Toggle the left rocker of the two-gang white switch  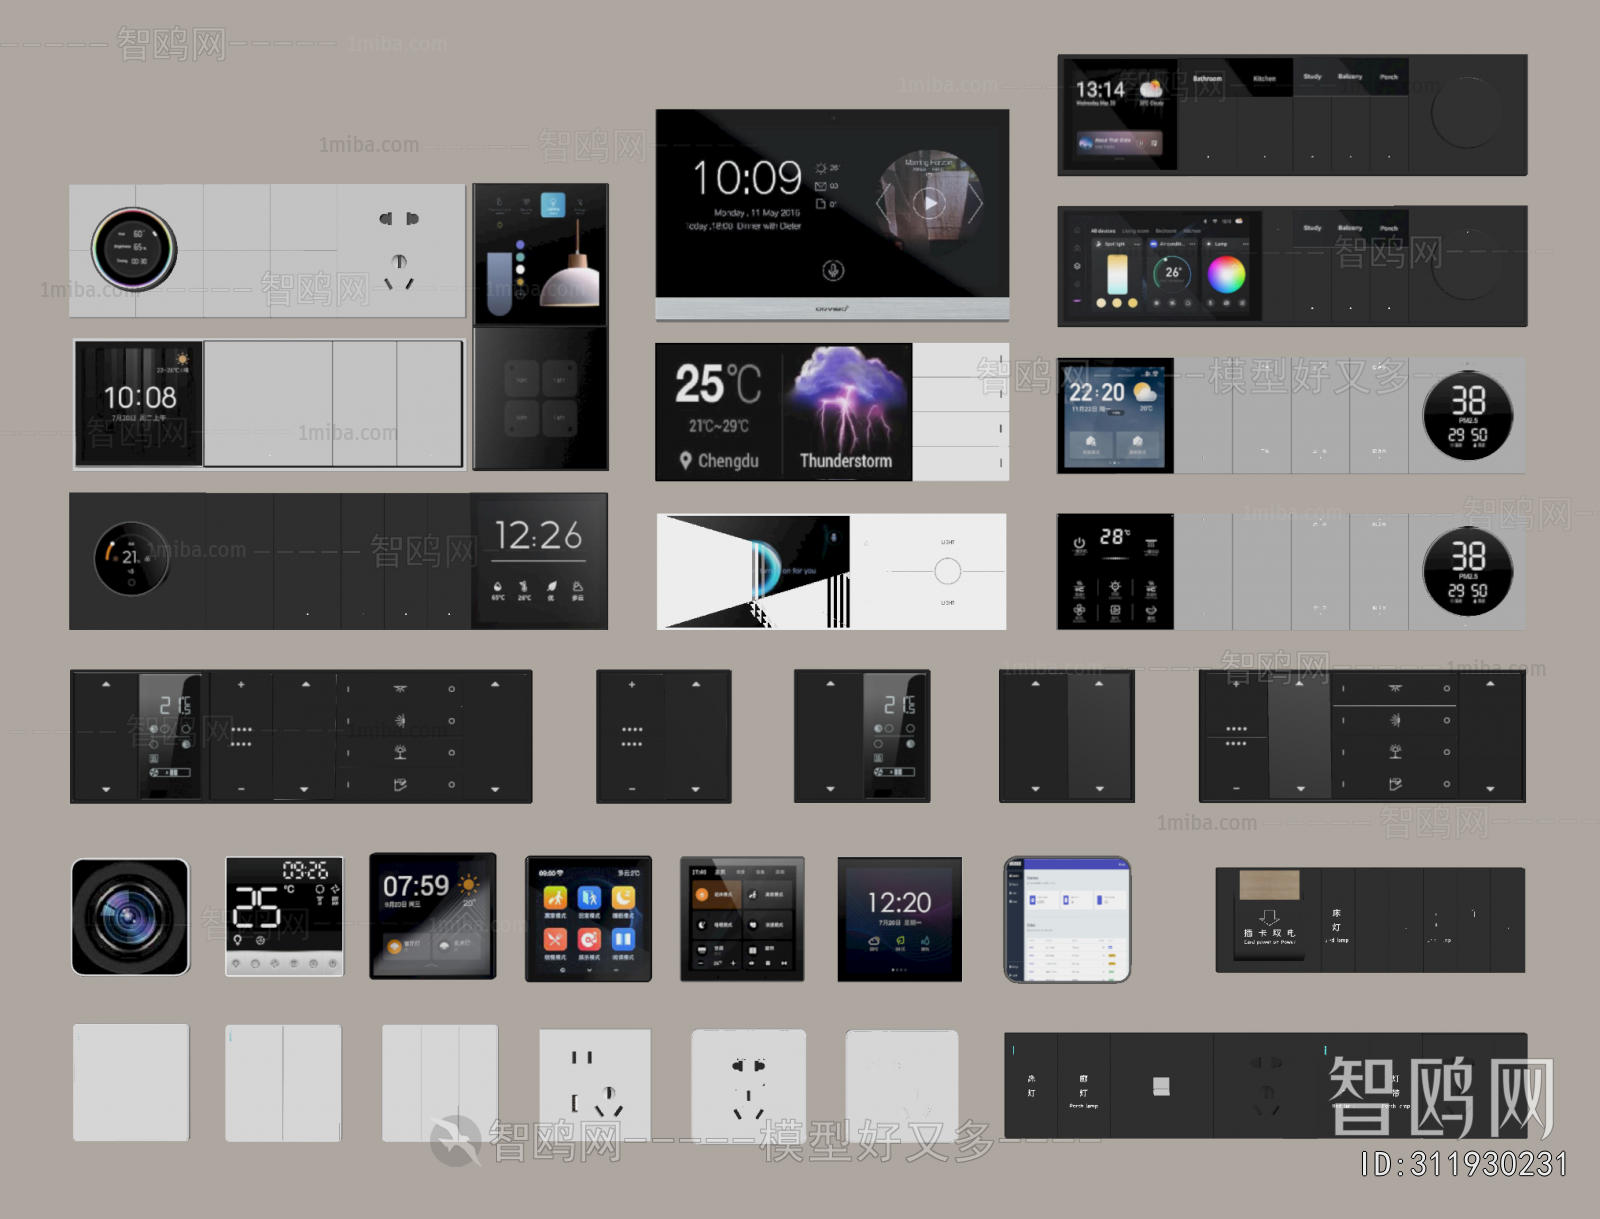click(254, 1082)
